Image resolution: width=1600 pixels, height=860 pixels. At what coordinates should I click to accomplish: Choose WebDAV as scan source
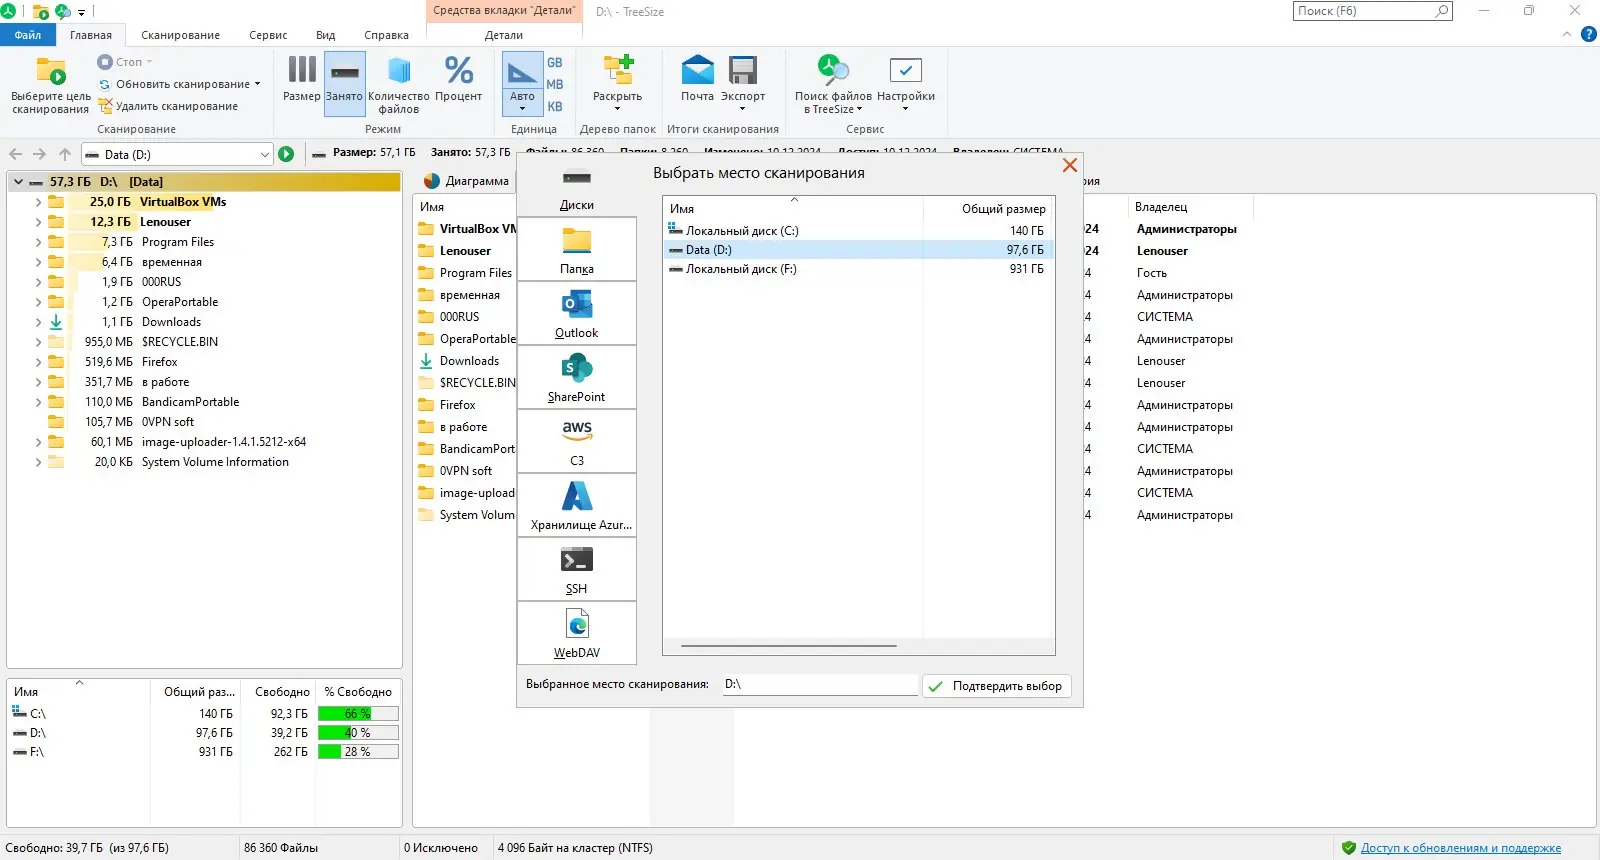[577, 634]
